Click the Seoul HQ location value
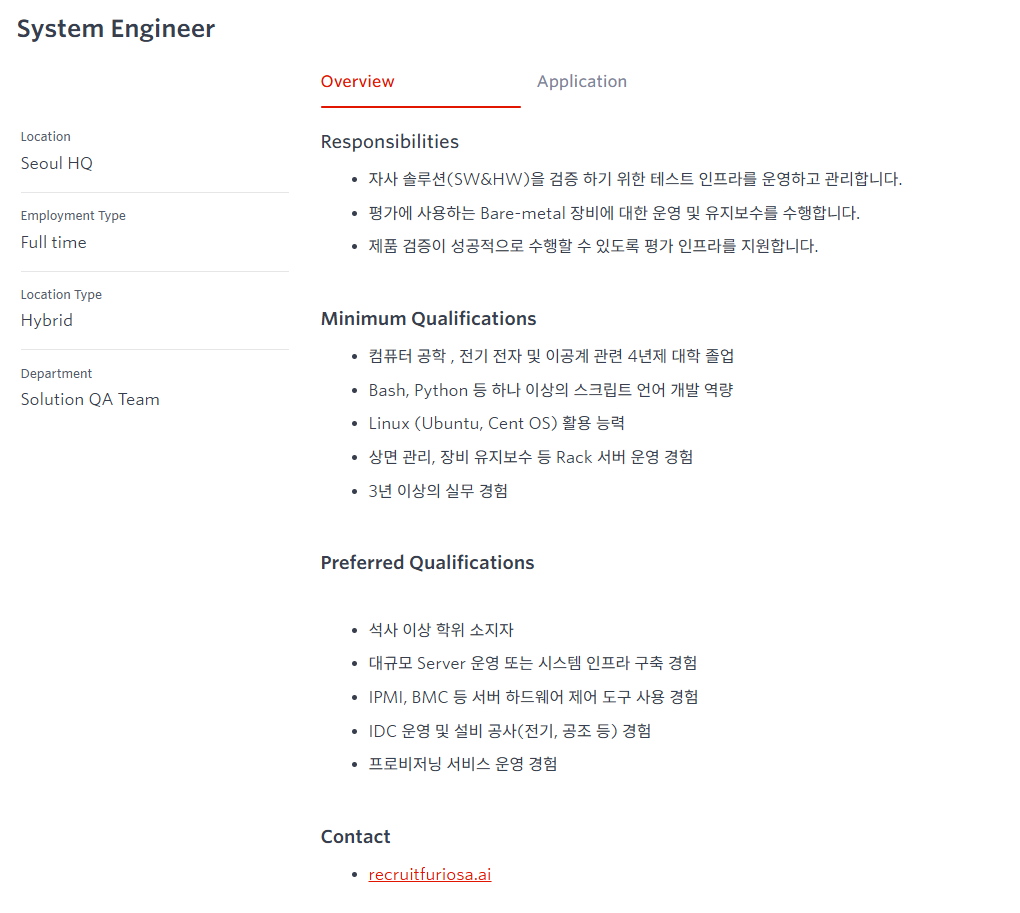This screenshot has width=1020, height=913. (x=57, y=163)
